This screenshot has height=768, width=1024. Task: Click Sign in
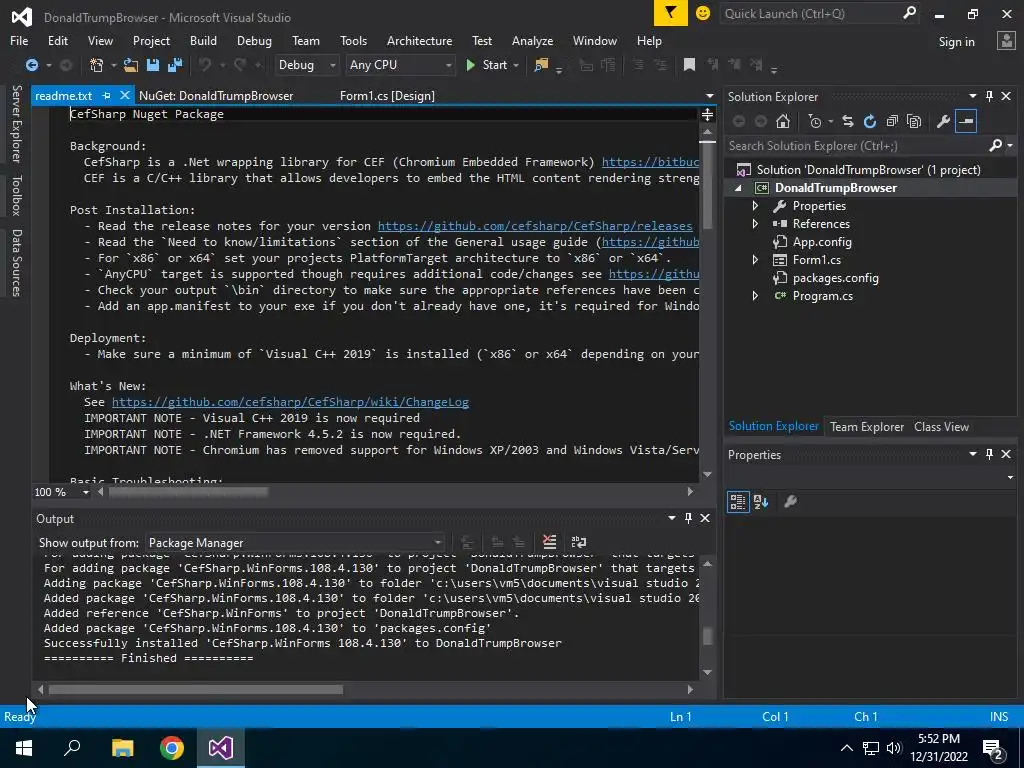tap(956, 42)
